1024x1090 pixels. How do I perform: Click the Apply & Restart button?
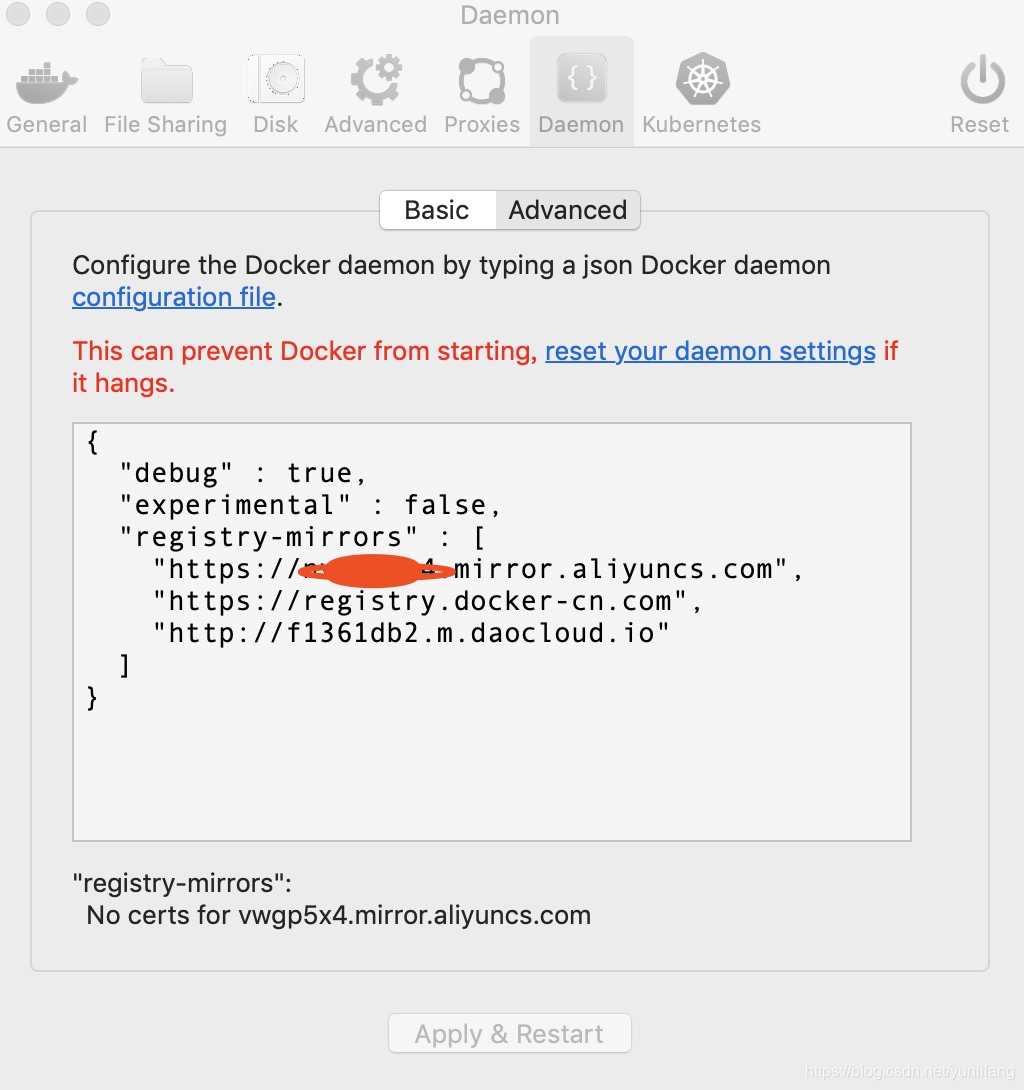point(510,1033)
